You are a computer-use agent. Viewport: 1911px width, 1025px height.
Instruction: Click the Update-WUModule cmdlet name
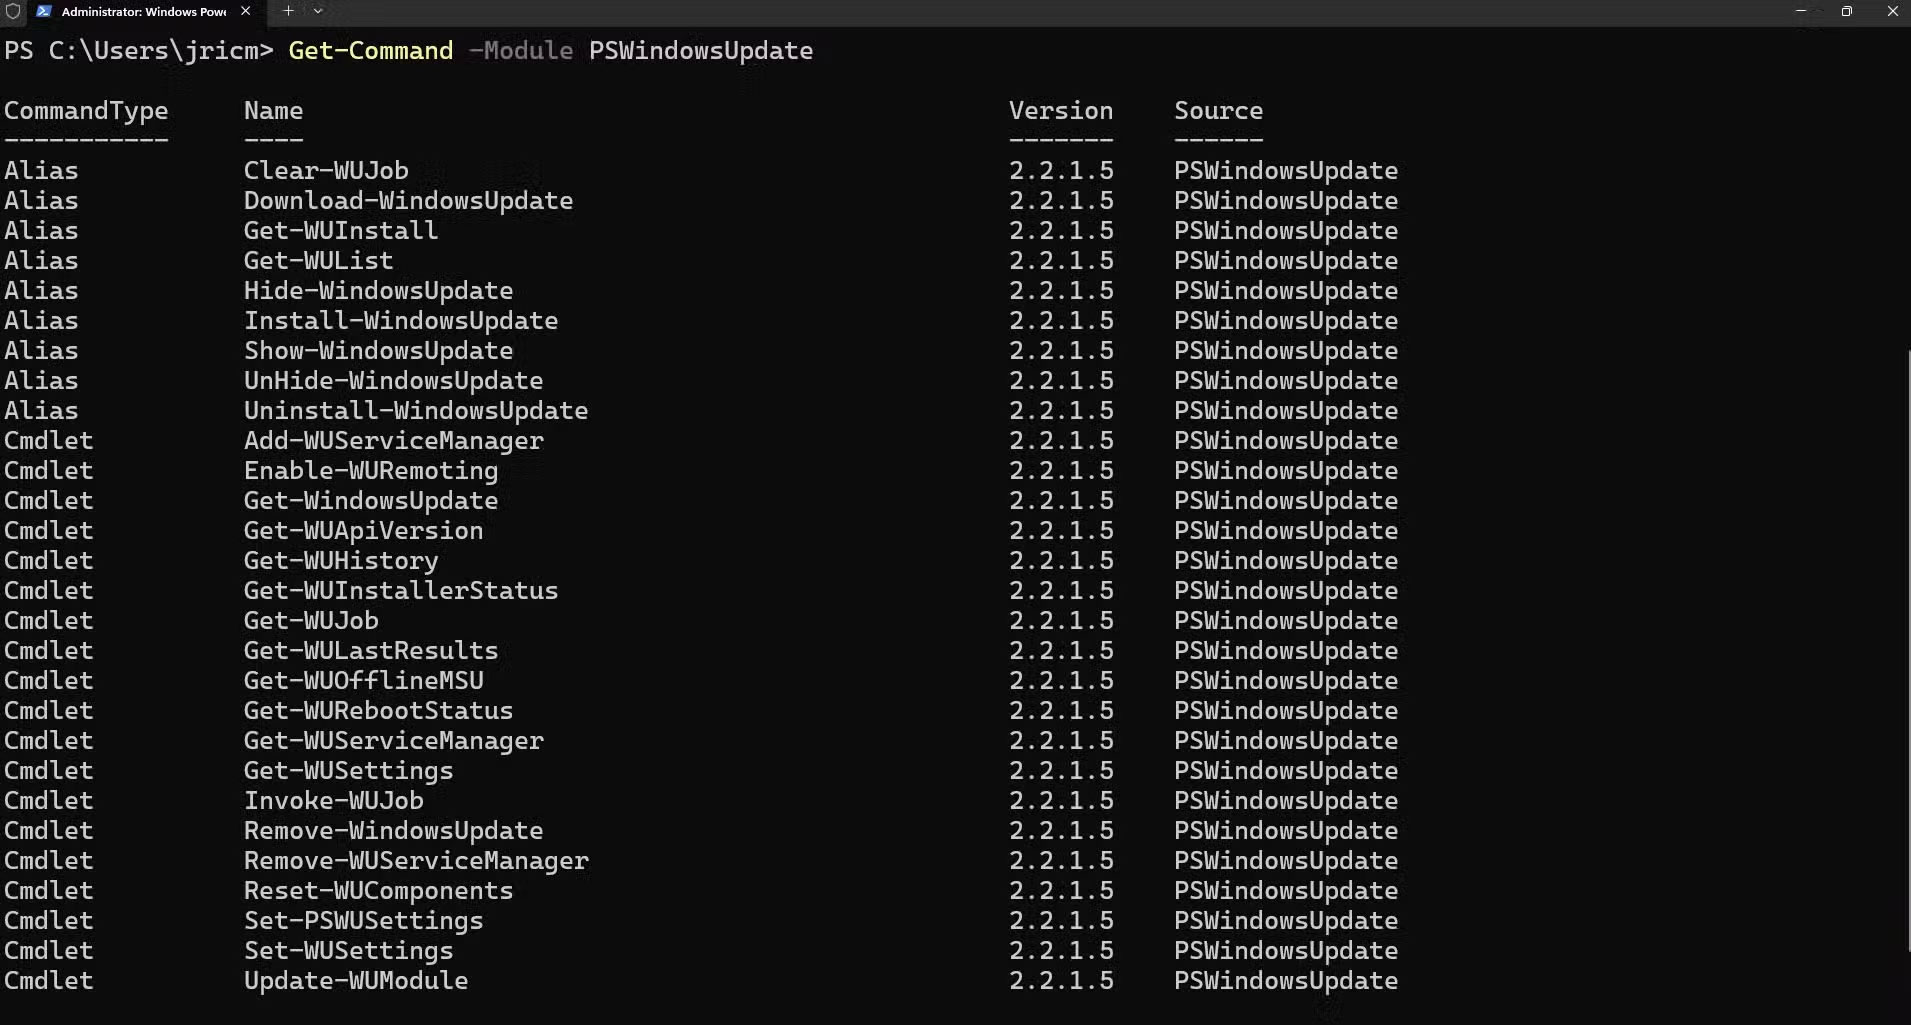tap(355, 981)
